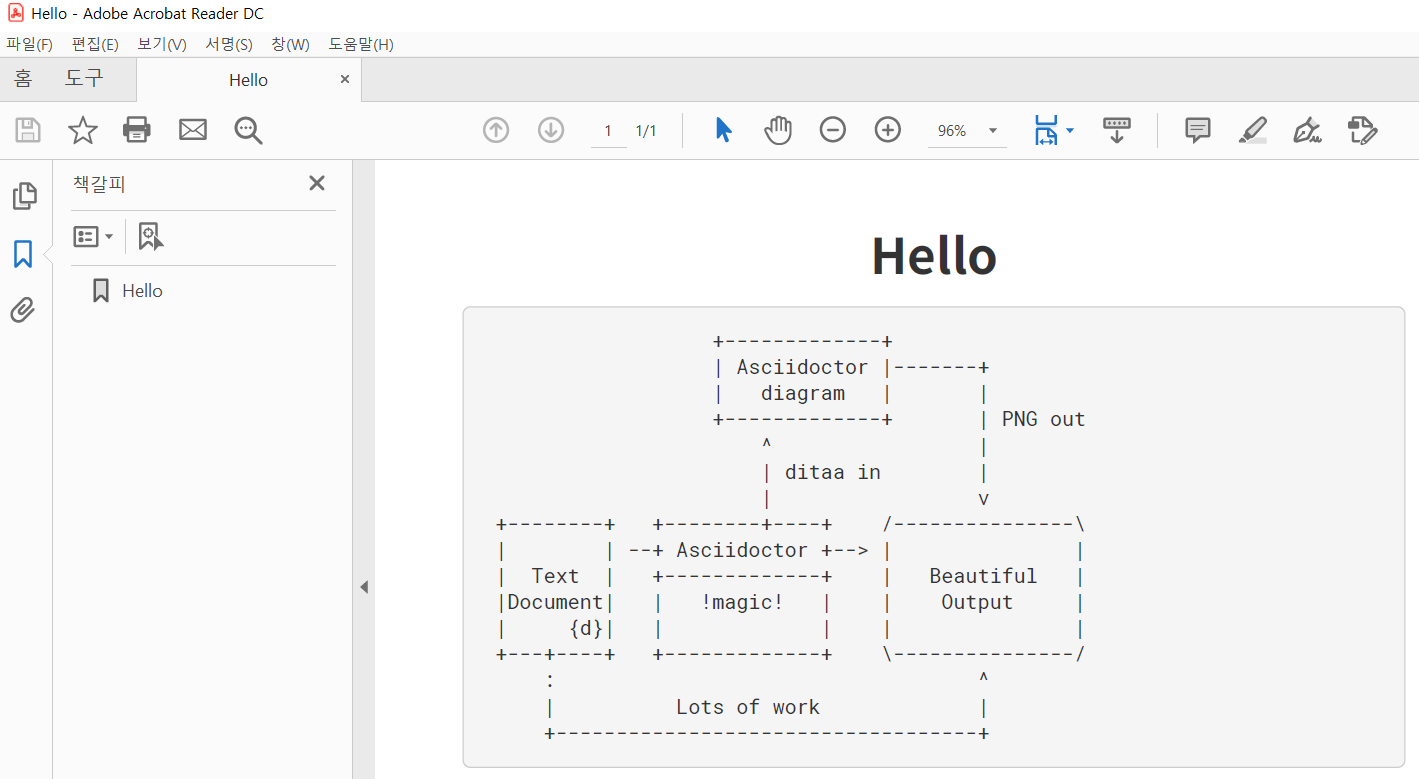Activate the Hand pan tool
This screenshot has height=779, width=1419.
coord(778,130)
